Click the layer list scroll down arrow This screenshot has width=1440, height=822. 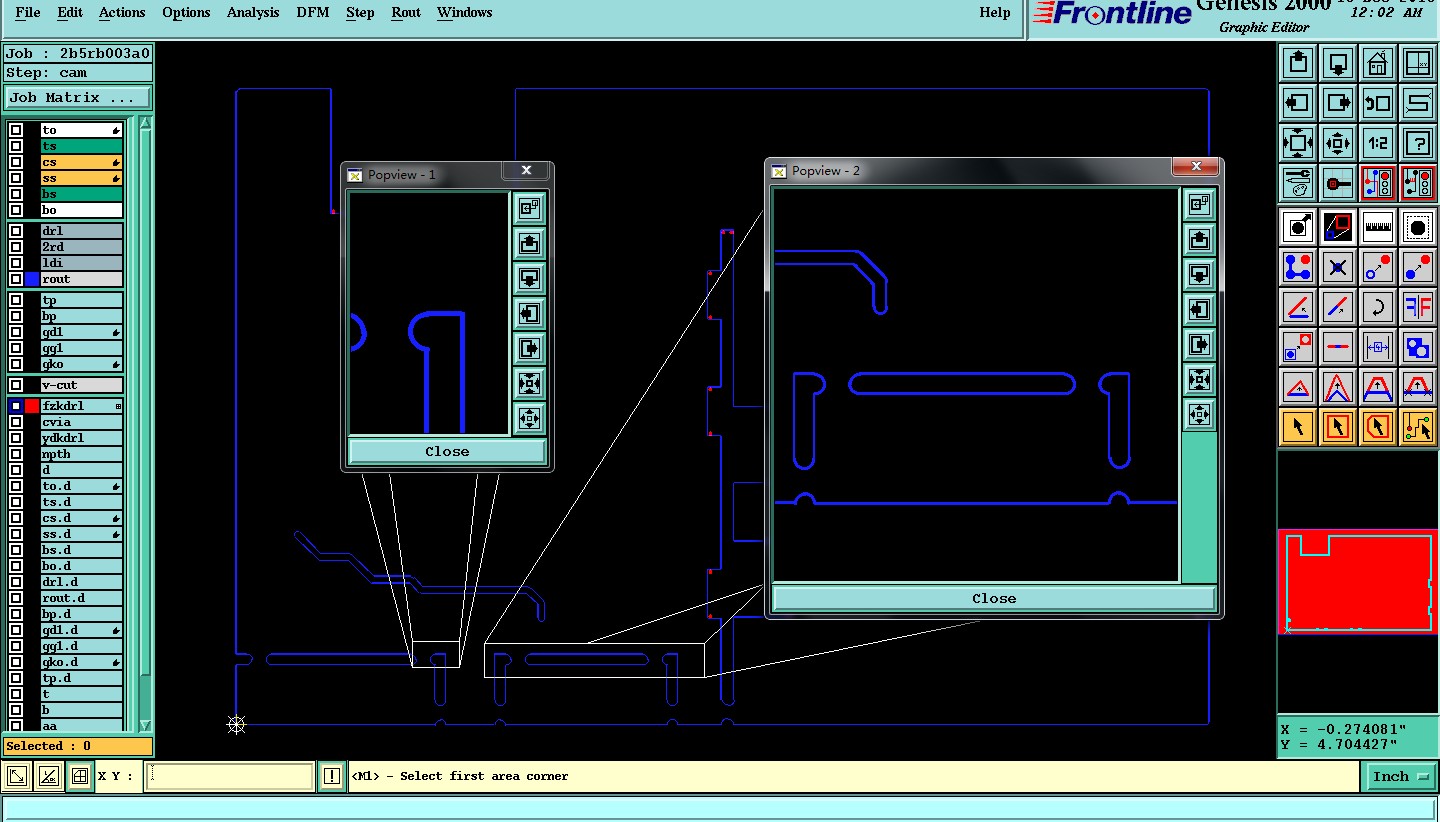pyautogui.click(x=145, y=725)
